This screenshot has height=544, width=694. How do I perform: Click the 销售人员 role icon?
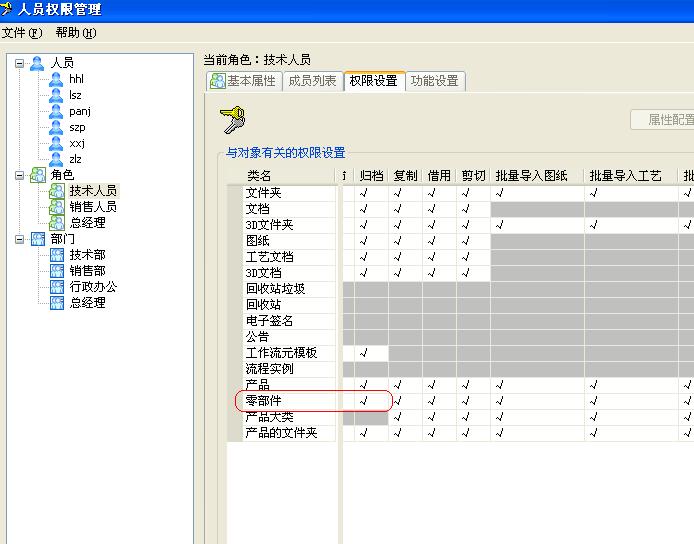pyautogui.click(x=57, y=207)
